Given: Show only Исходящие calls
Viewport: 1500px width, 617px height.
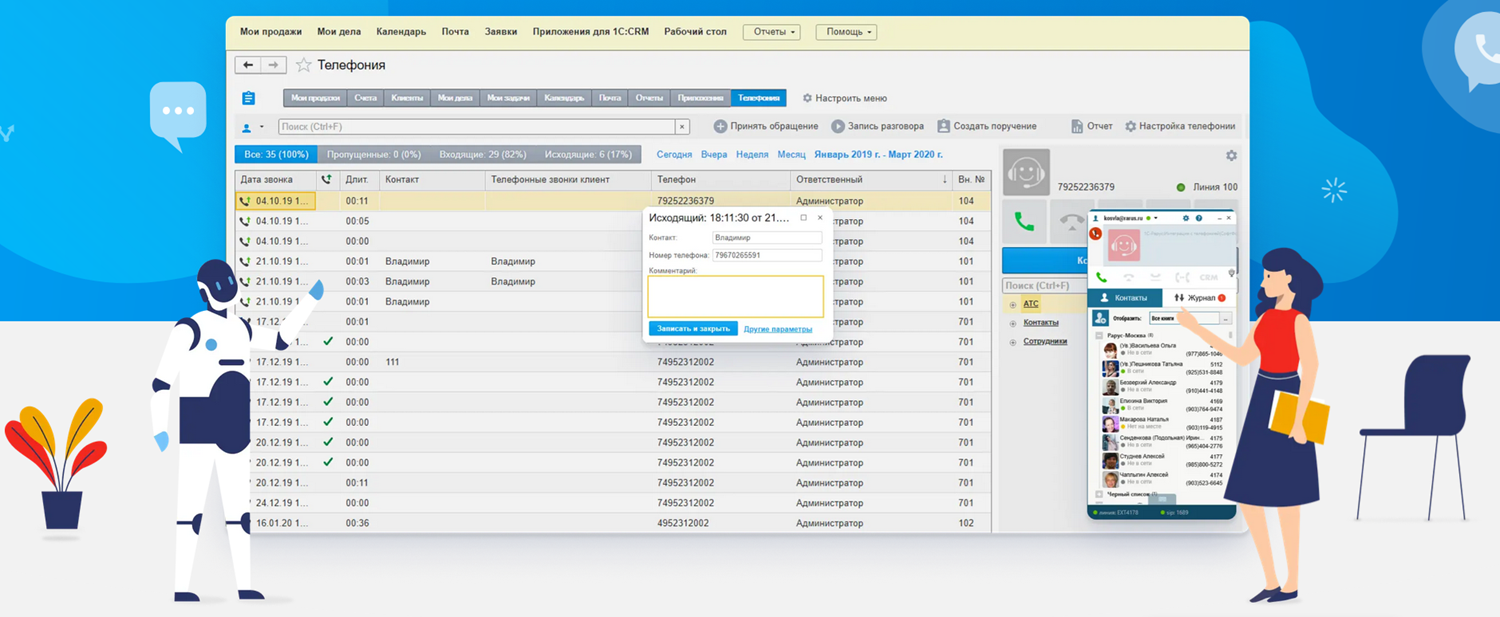Looking at the screenshot, I should [588, 155].
